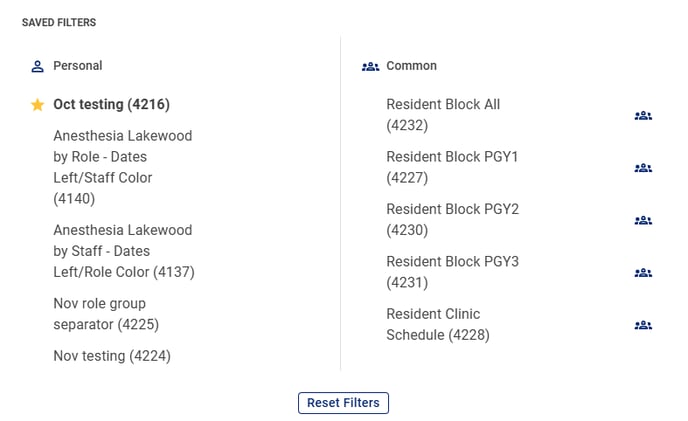
Task: Click the Saved Filters heading
Action: pyautogui.click(x=59, y=22)
